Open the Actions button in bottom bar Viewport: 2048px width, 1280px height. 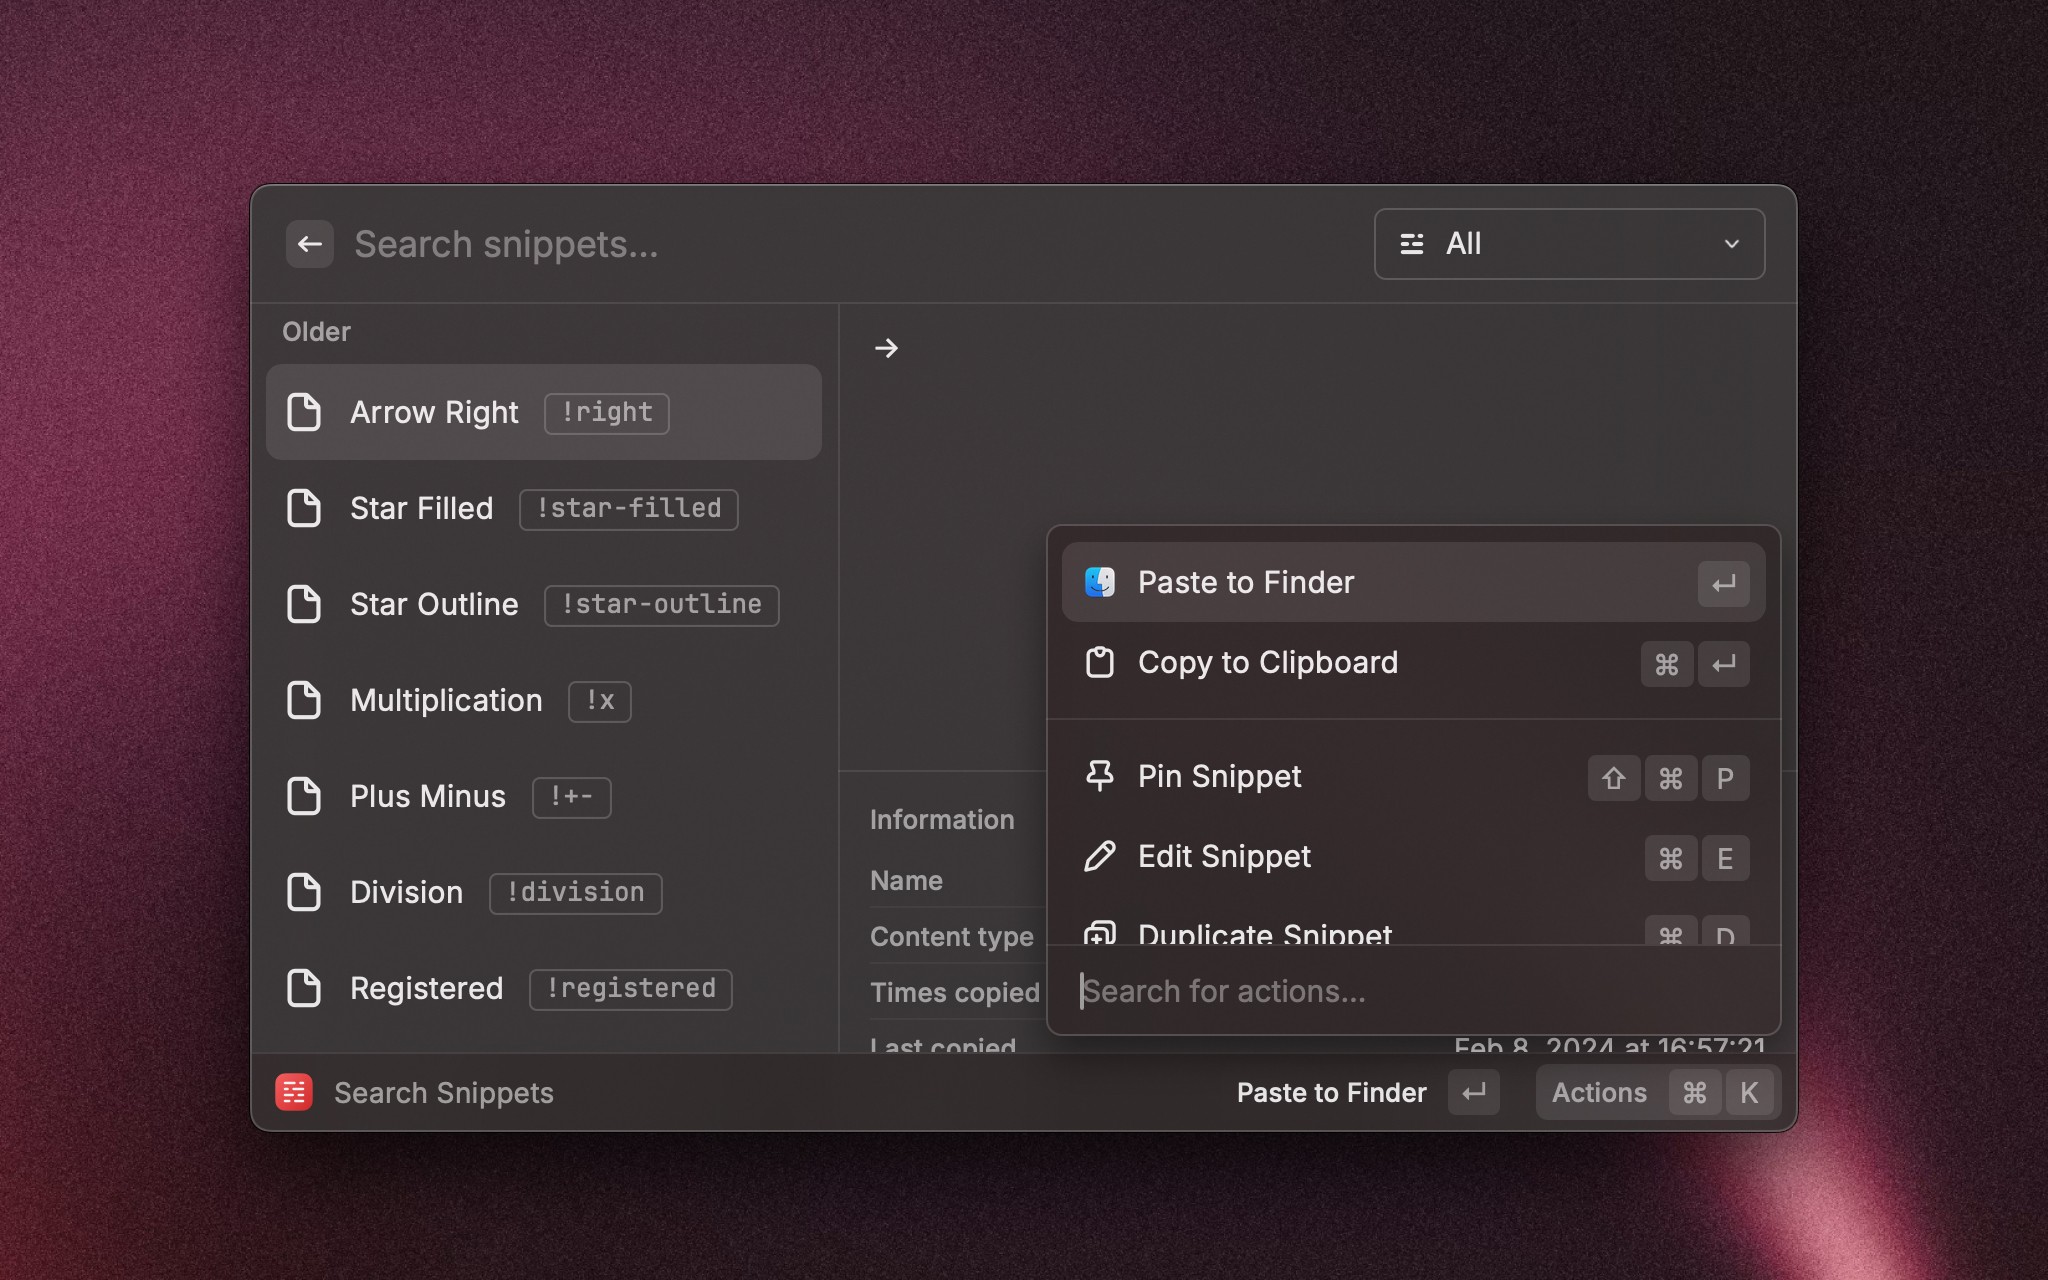[1657, 1092]
